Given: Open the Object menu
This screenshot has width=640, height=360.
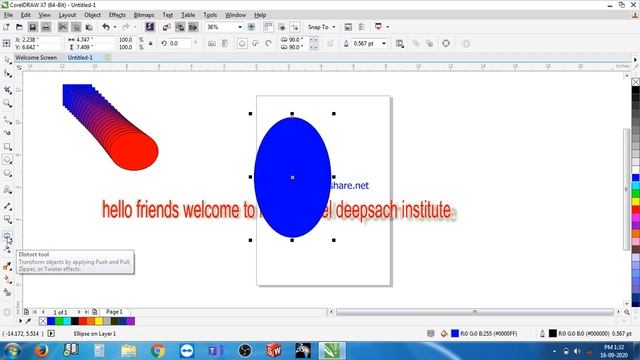Looking at the screenshot, I should click(x=92, y=15).
